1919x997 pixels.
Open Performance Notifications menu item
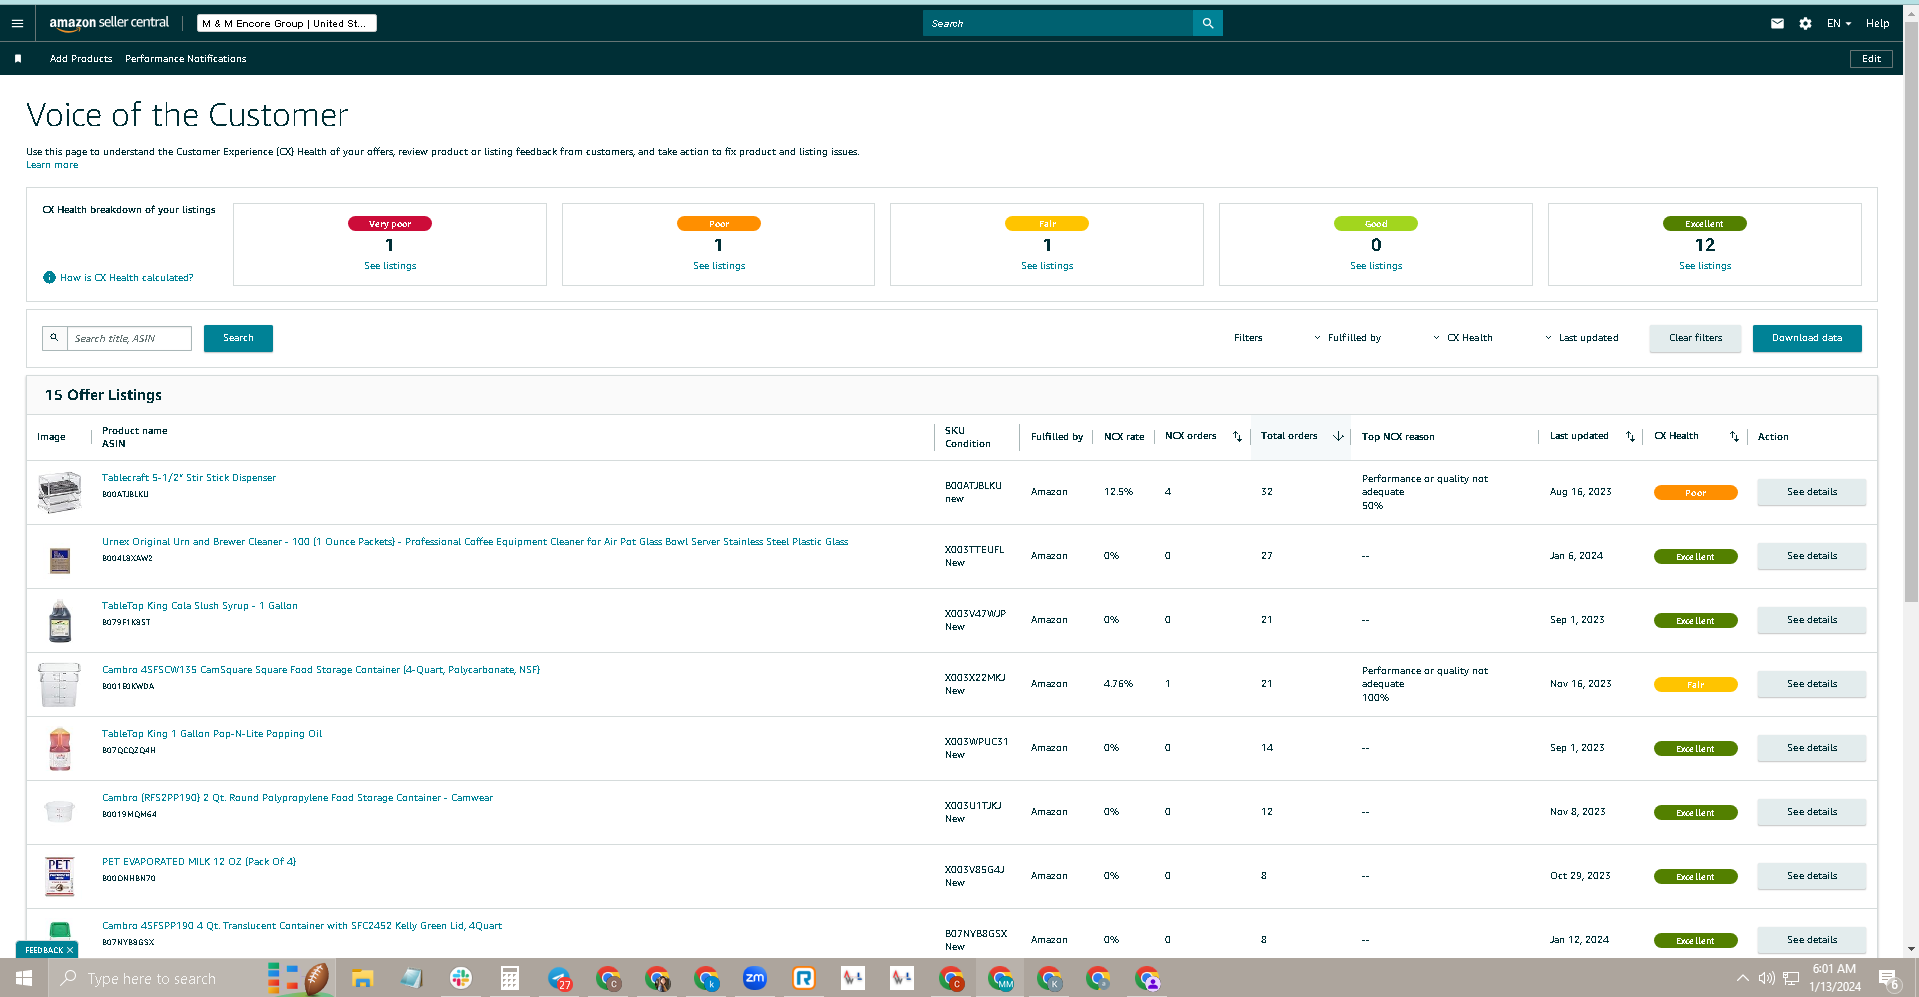[185, 59]
